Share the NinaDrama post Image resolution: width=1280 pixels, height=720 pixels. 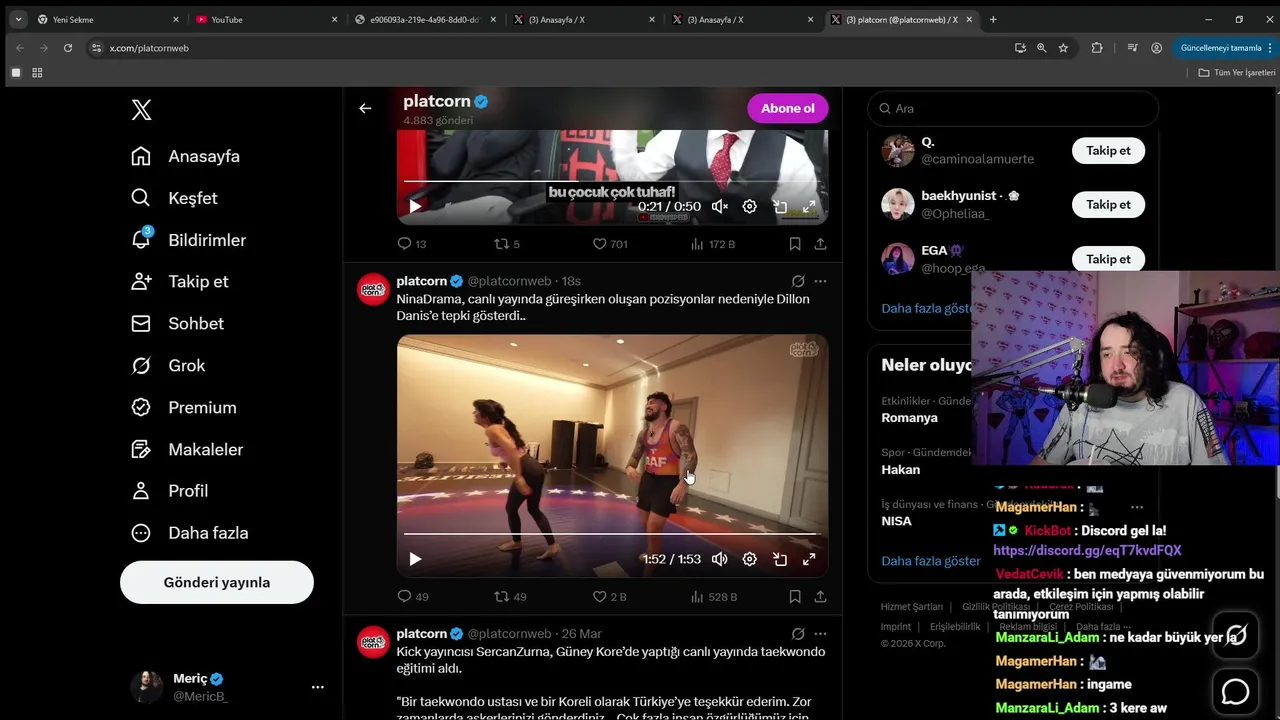(820, 597)
